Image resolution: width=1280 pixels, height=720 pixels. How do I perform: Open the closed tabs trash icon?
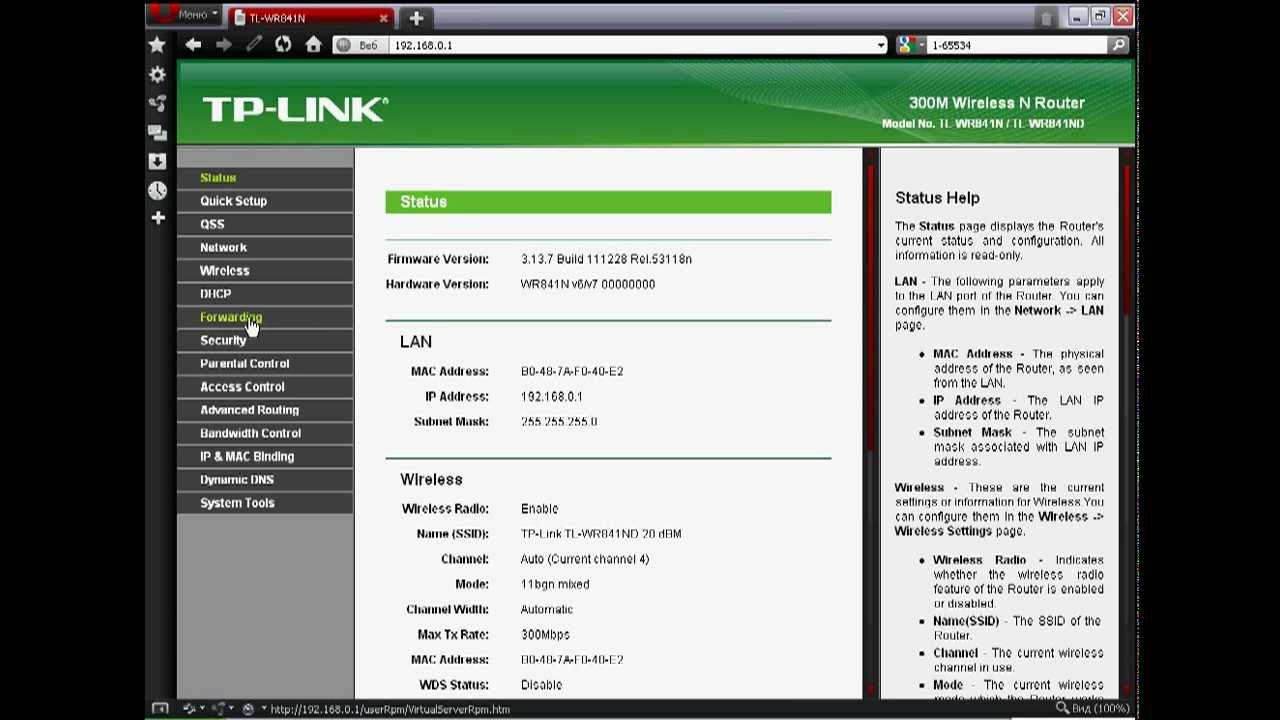point(1047,18)
